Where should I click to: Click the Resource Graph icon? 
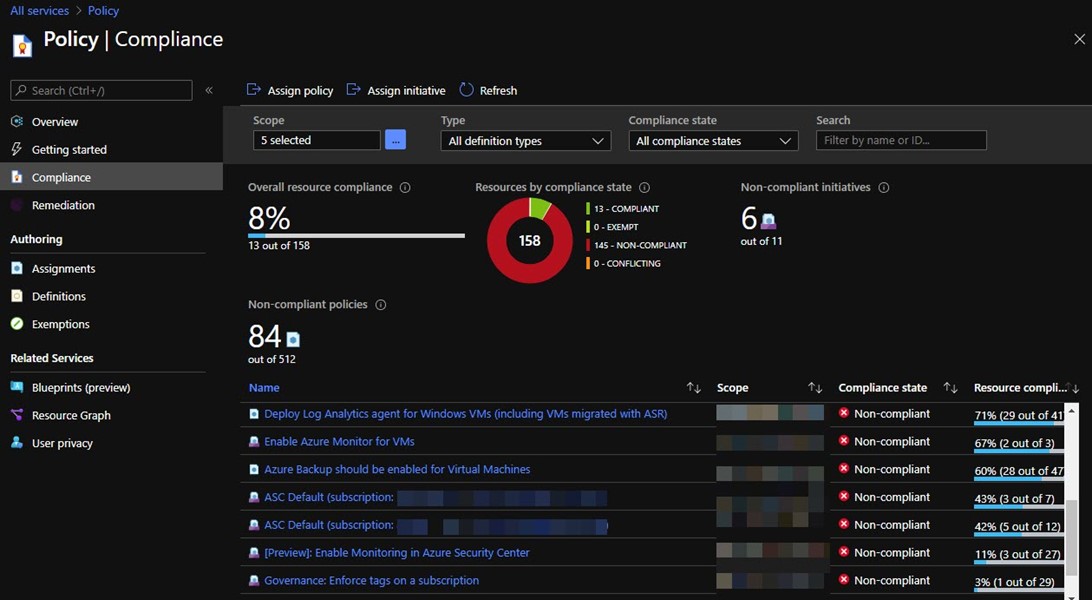click(x=17, y=415)
